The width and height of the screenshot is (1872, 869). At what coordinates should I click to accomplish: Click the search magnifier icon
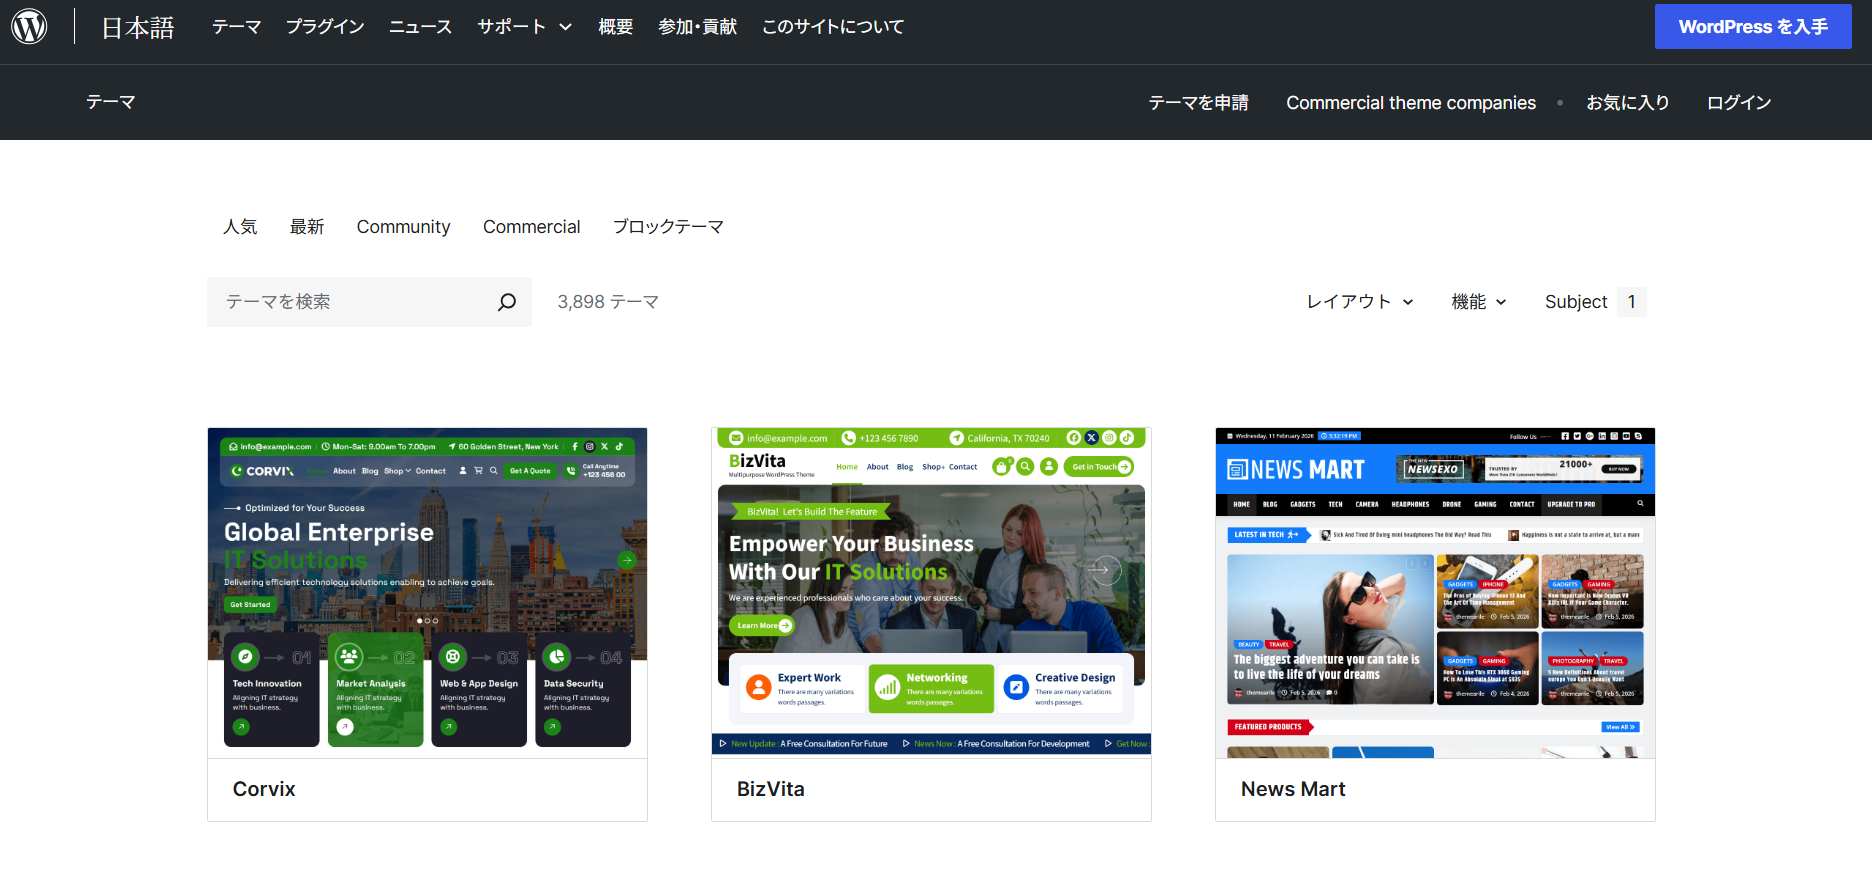(507, 302)
